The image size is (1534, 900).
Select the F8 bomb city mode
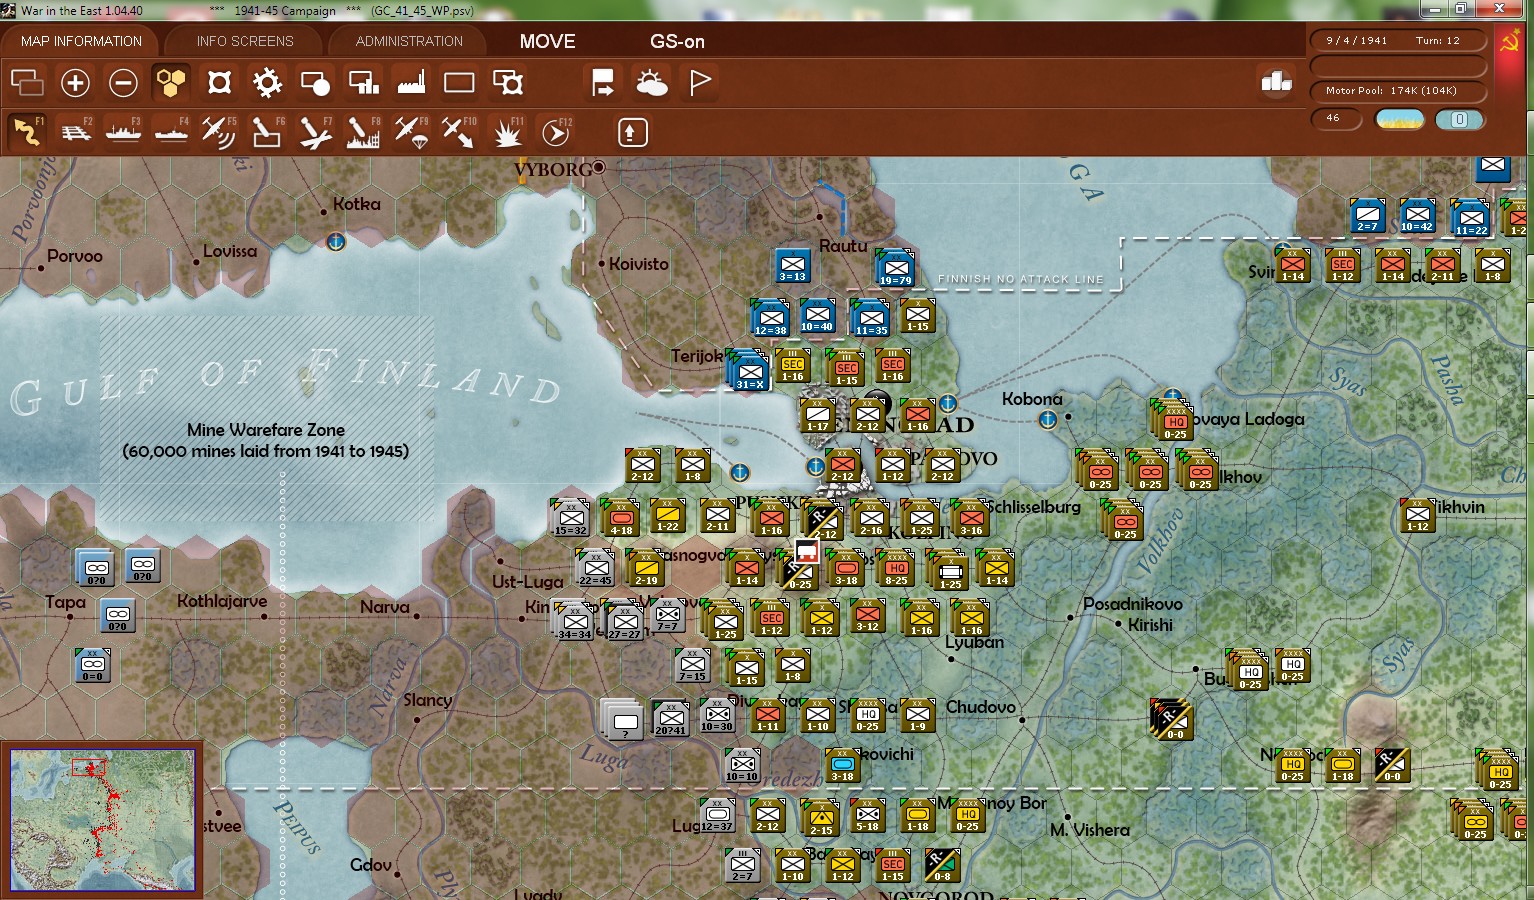(363, 132)
